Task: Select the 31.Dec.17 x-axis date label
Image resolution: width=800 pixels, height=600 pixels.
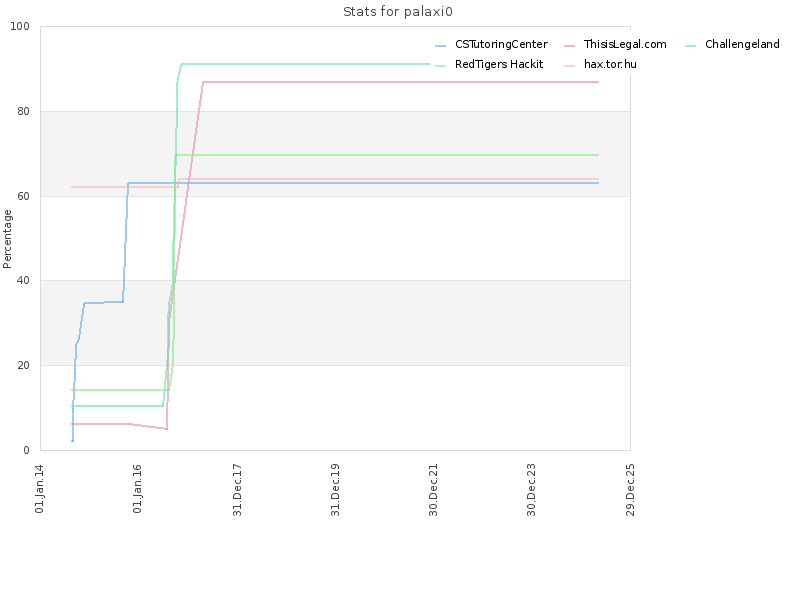Action: click(237, 490)
